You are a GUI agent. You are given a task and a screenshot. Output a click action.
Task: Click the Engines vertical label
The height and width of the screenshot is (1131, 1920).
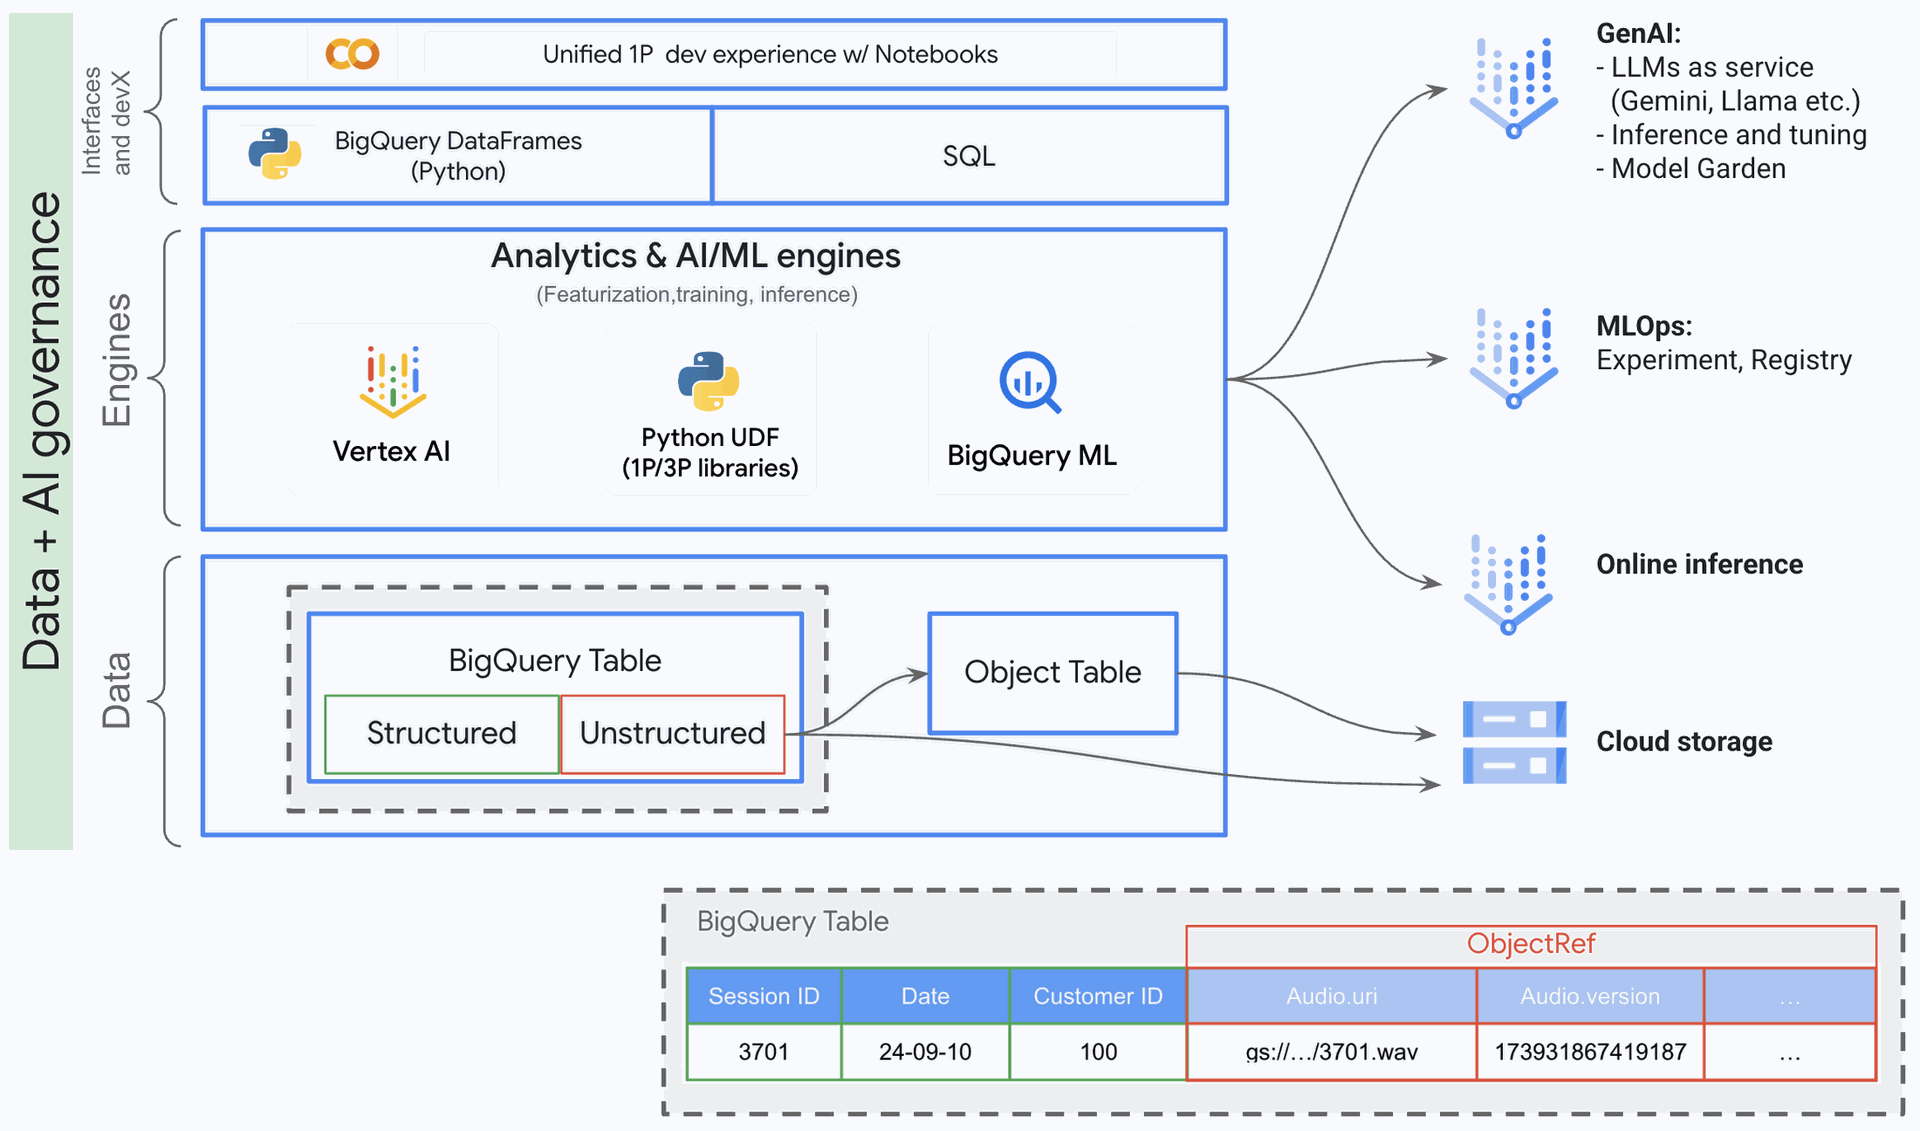point(116,360)
